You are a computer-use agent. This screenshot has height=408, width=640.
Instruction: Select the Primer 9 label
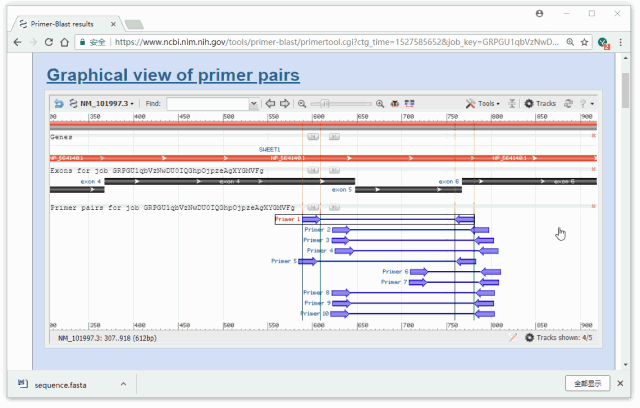pos(318,303)
